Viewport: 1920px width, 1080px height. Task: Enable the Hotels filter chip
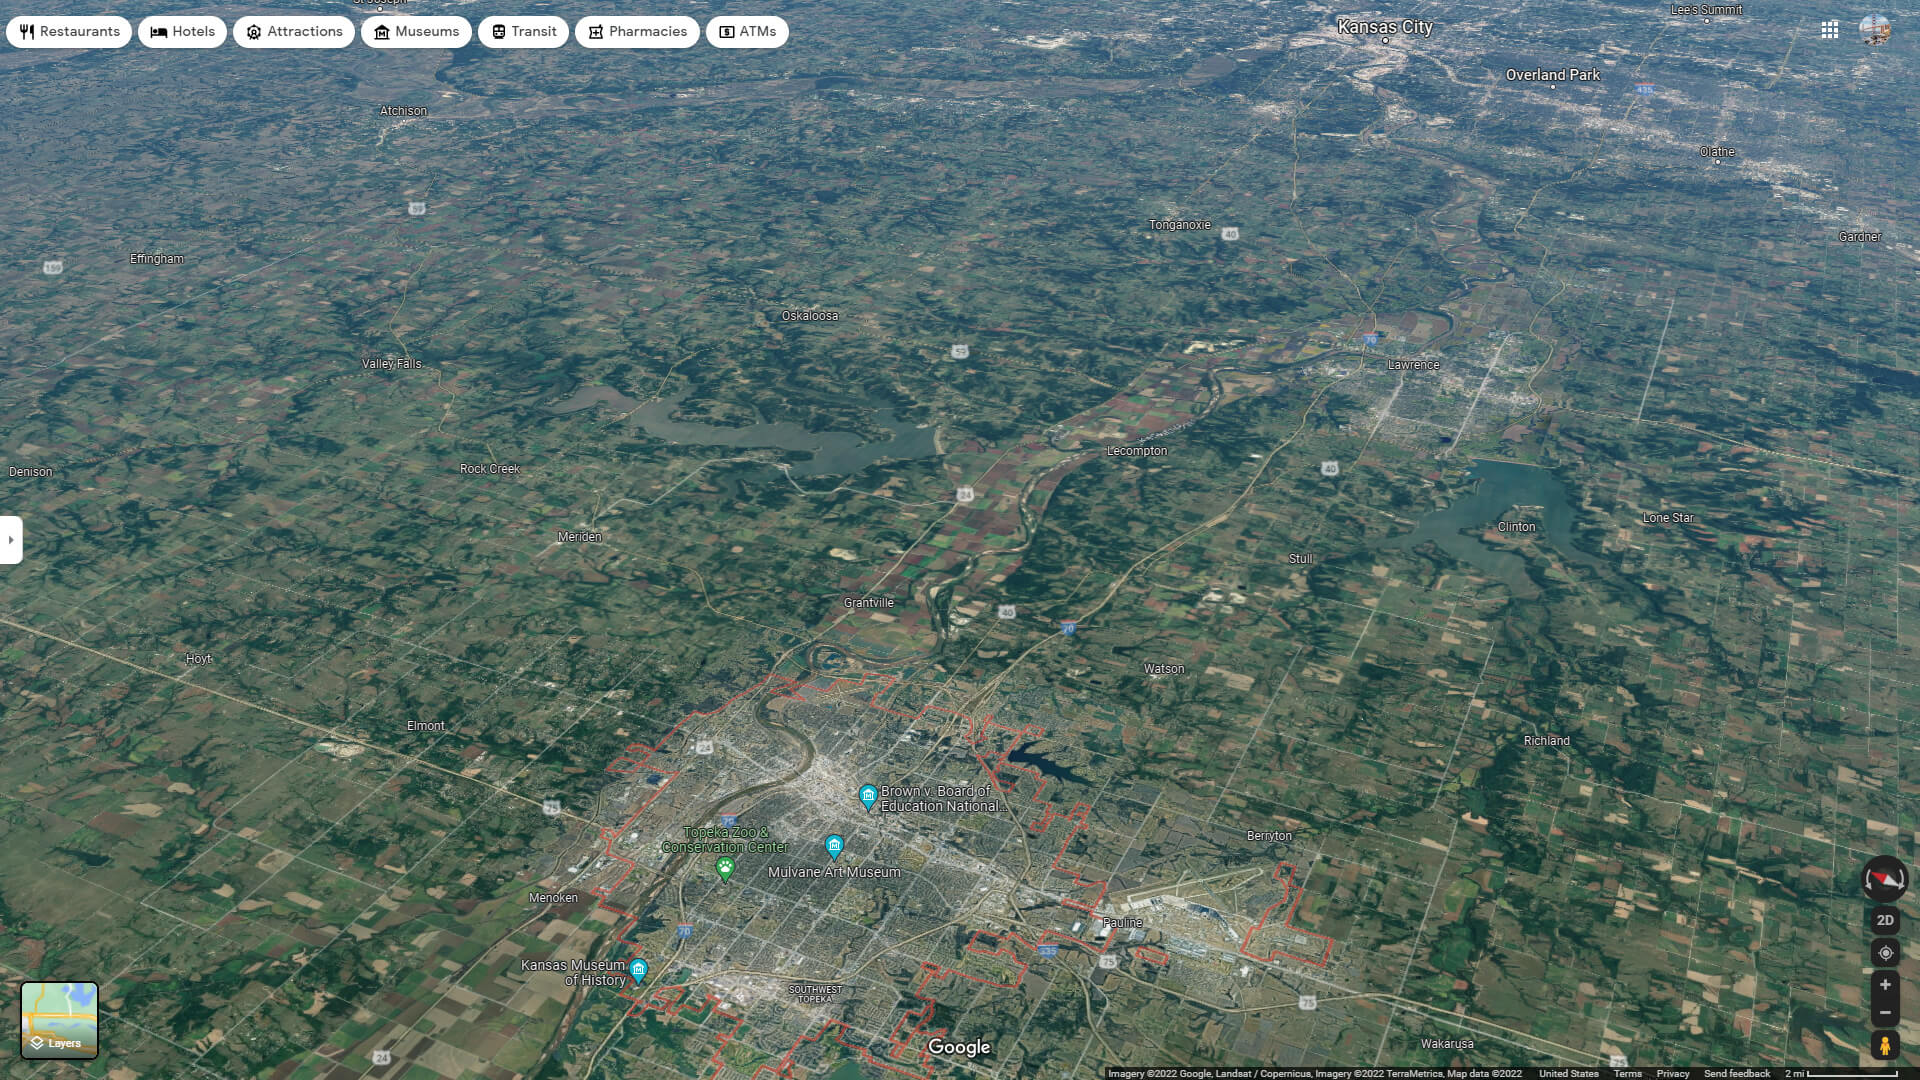[x=182, y=31]
